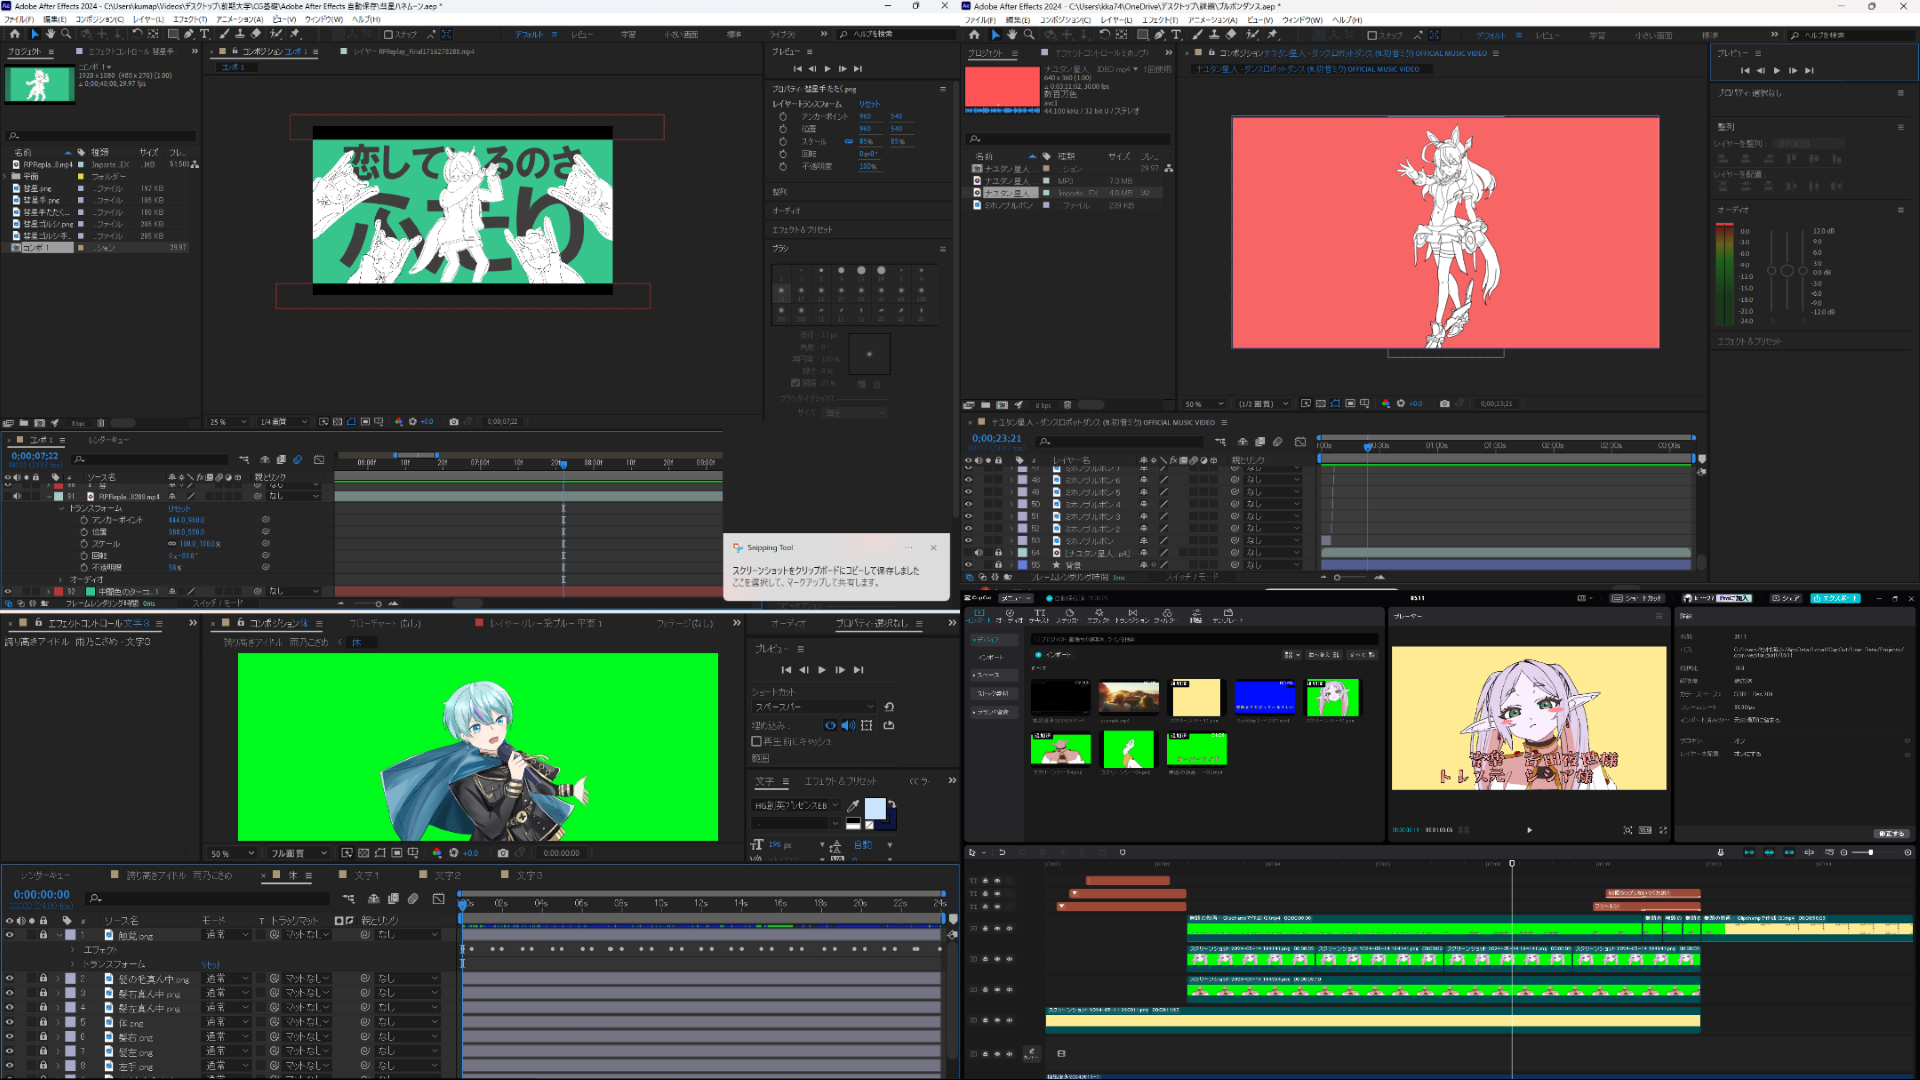Select the Rectangle shape tool in top-left After Effects
Image resolution: width=1920 pixels, height=1080 pixels.
point(172,34)
